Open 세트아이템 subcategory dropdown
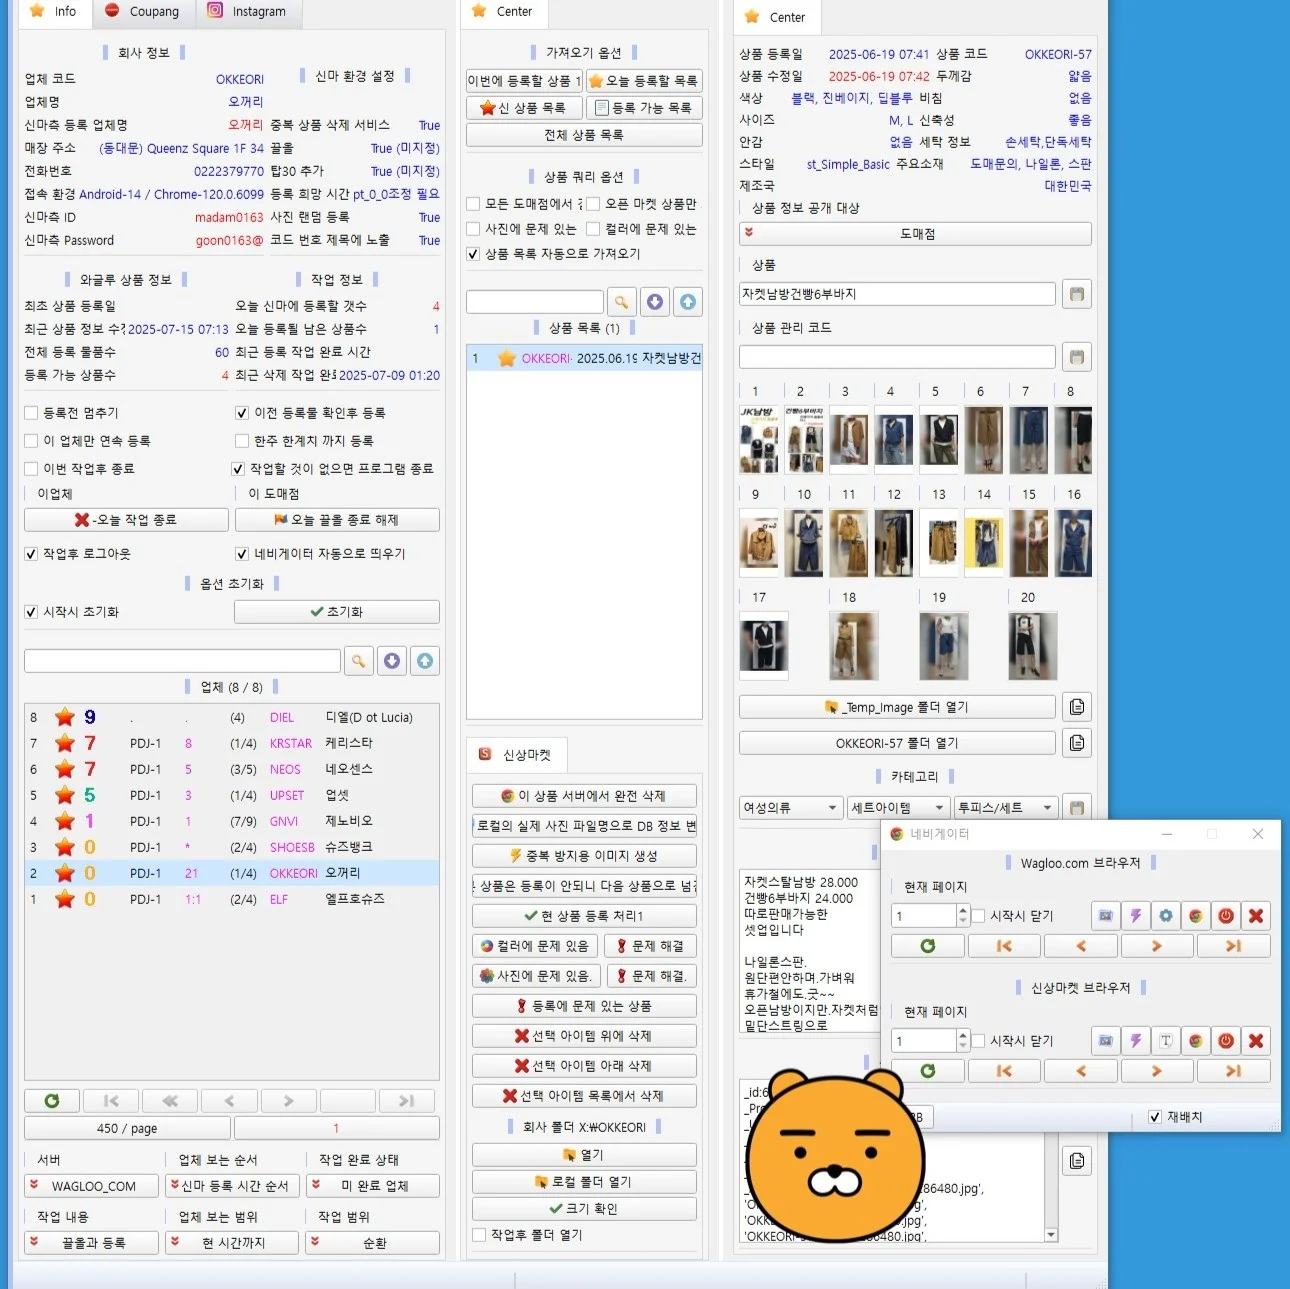Viewport: 1290px width, 1289px height. click(898, 808)
